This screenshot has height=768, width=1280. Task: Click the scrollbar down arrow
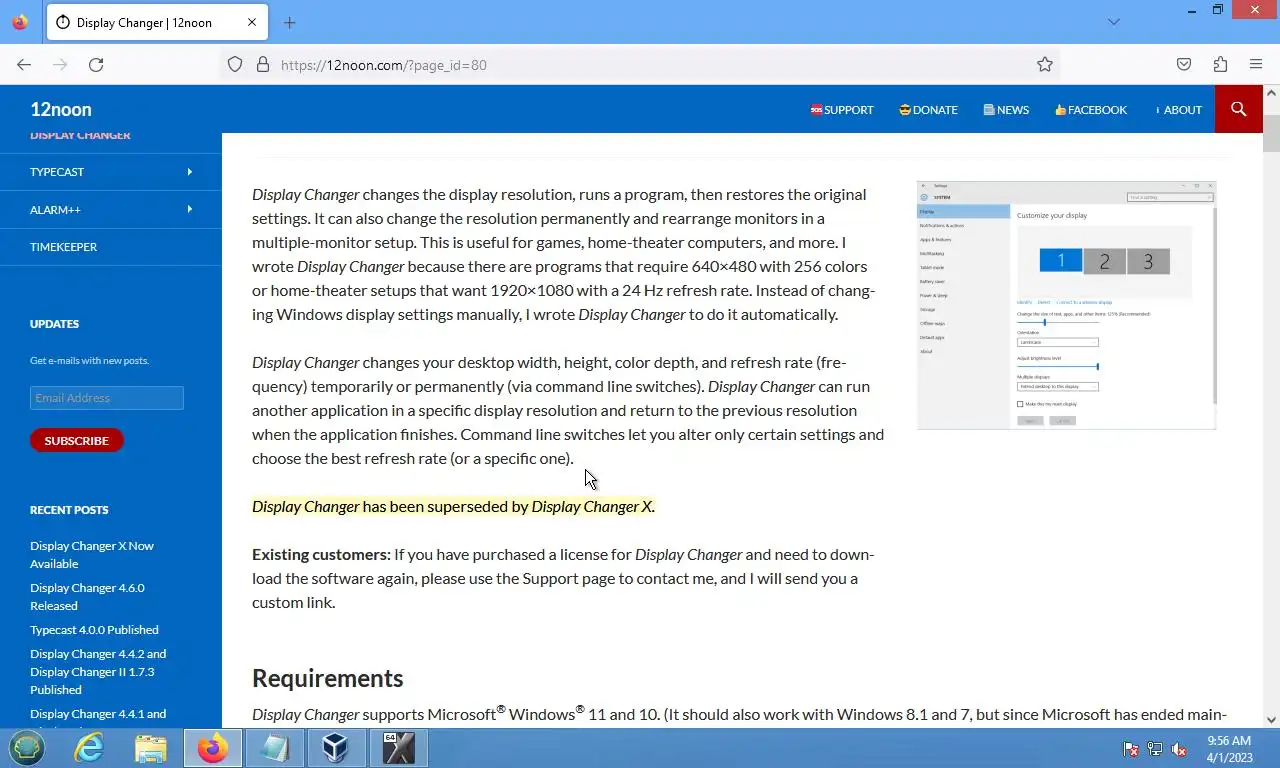click(1271, 719)
